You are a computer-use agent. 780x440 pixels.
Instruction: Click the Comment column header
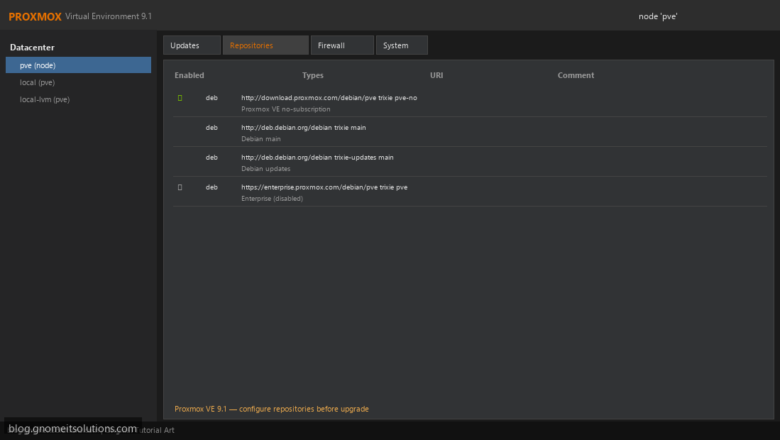point(576,75)
